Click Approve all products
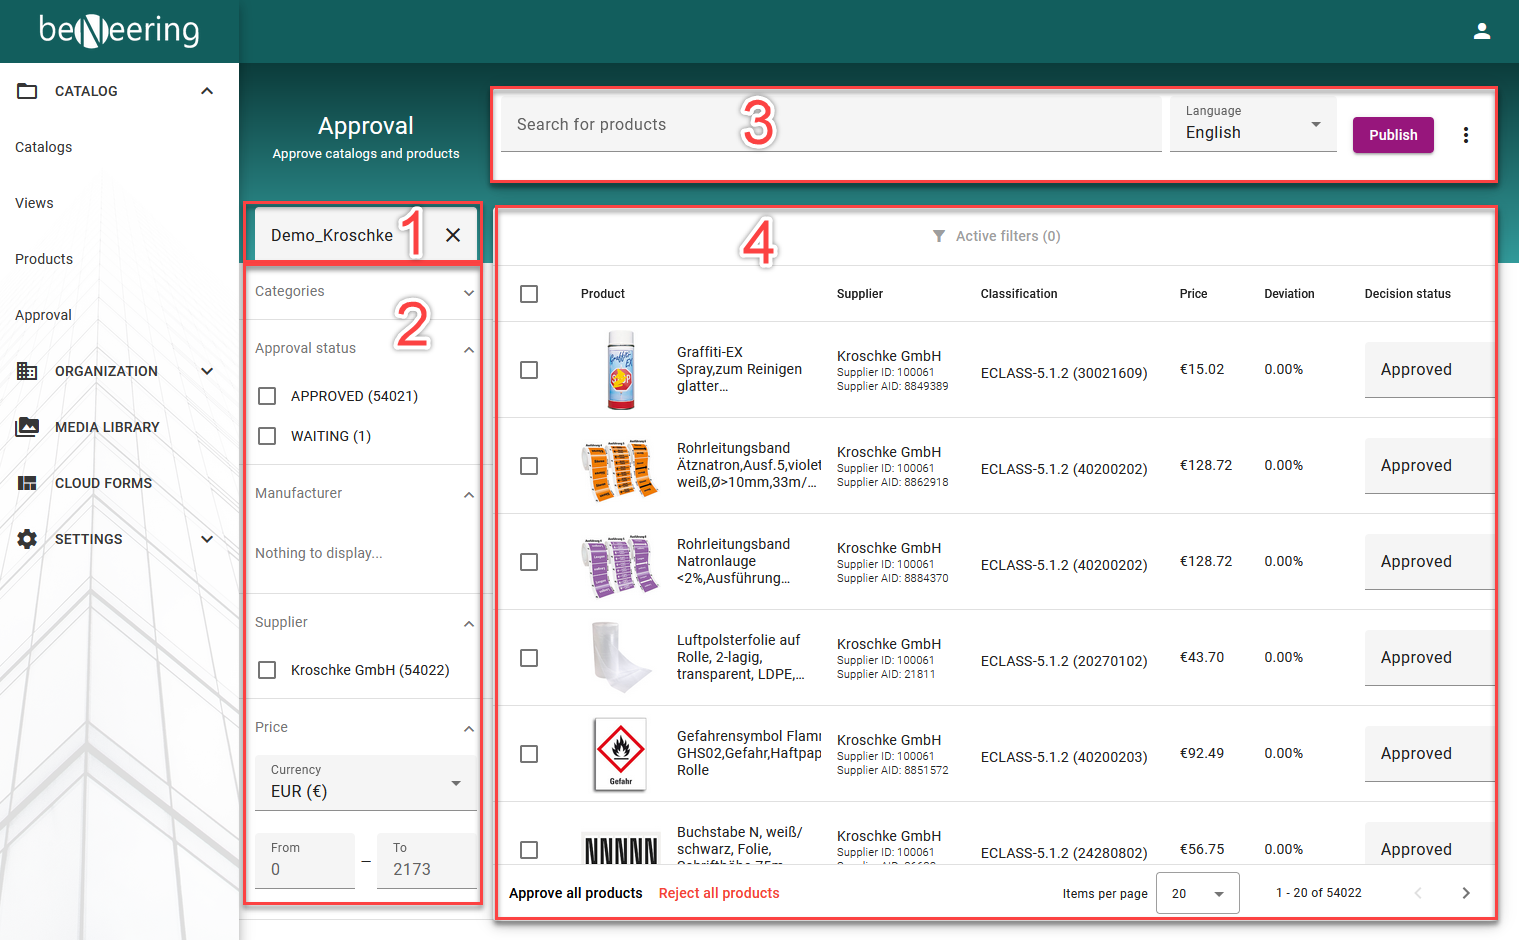Image resolution: width=1519 pixels, height=940 pixels. click(576, 893)
